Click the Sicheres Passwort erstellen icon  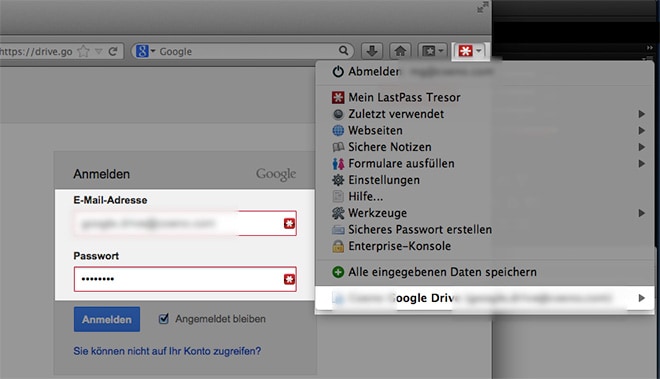pos(338,230)
